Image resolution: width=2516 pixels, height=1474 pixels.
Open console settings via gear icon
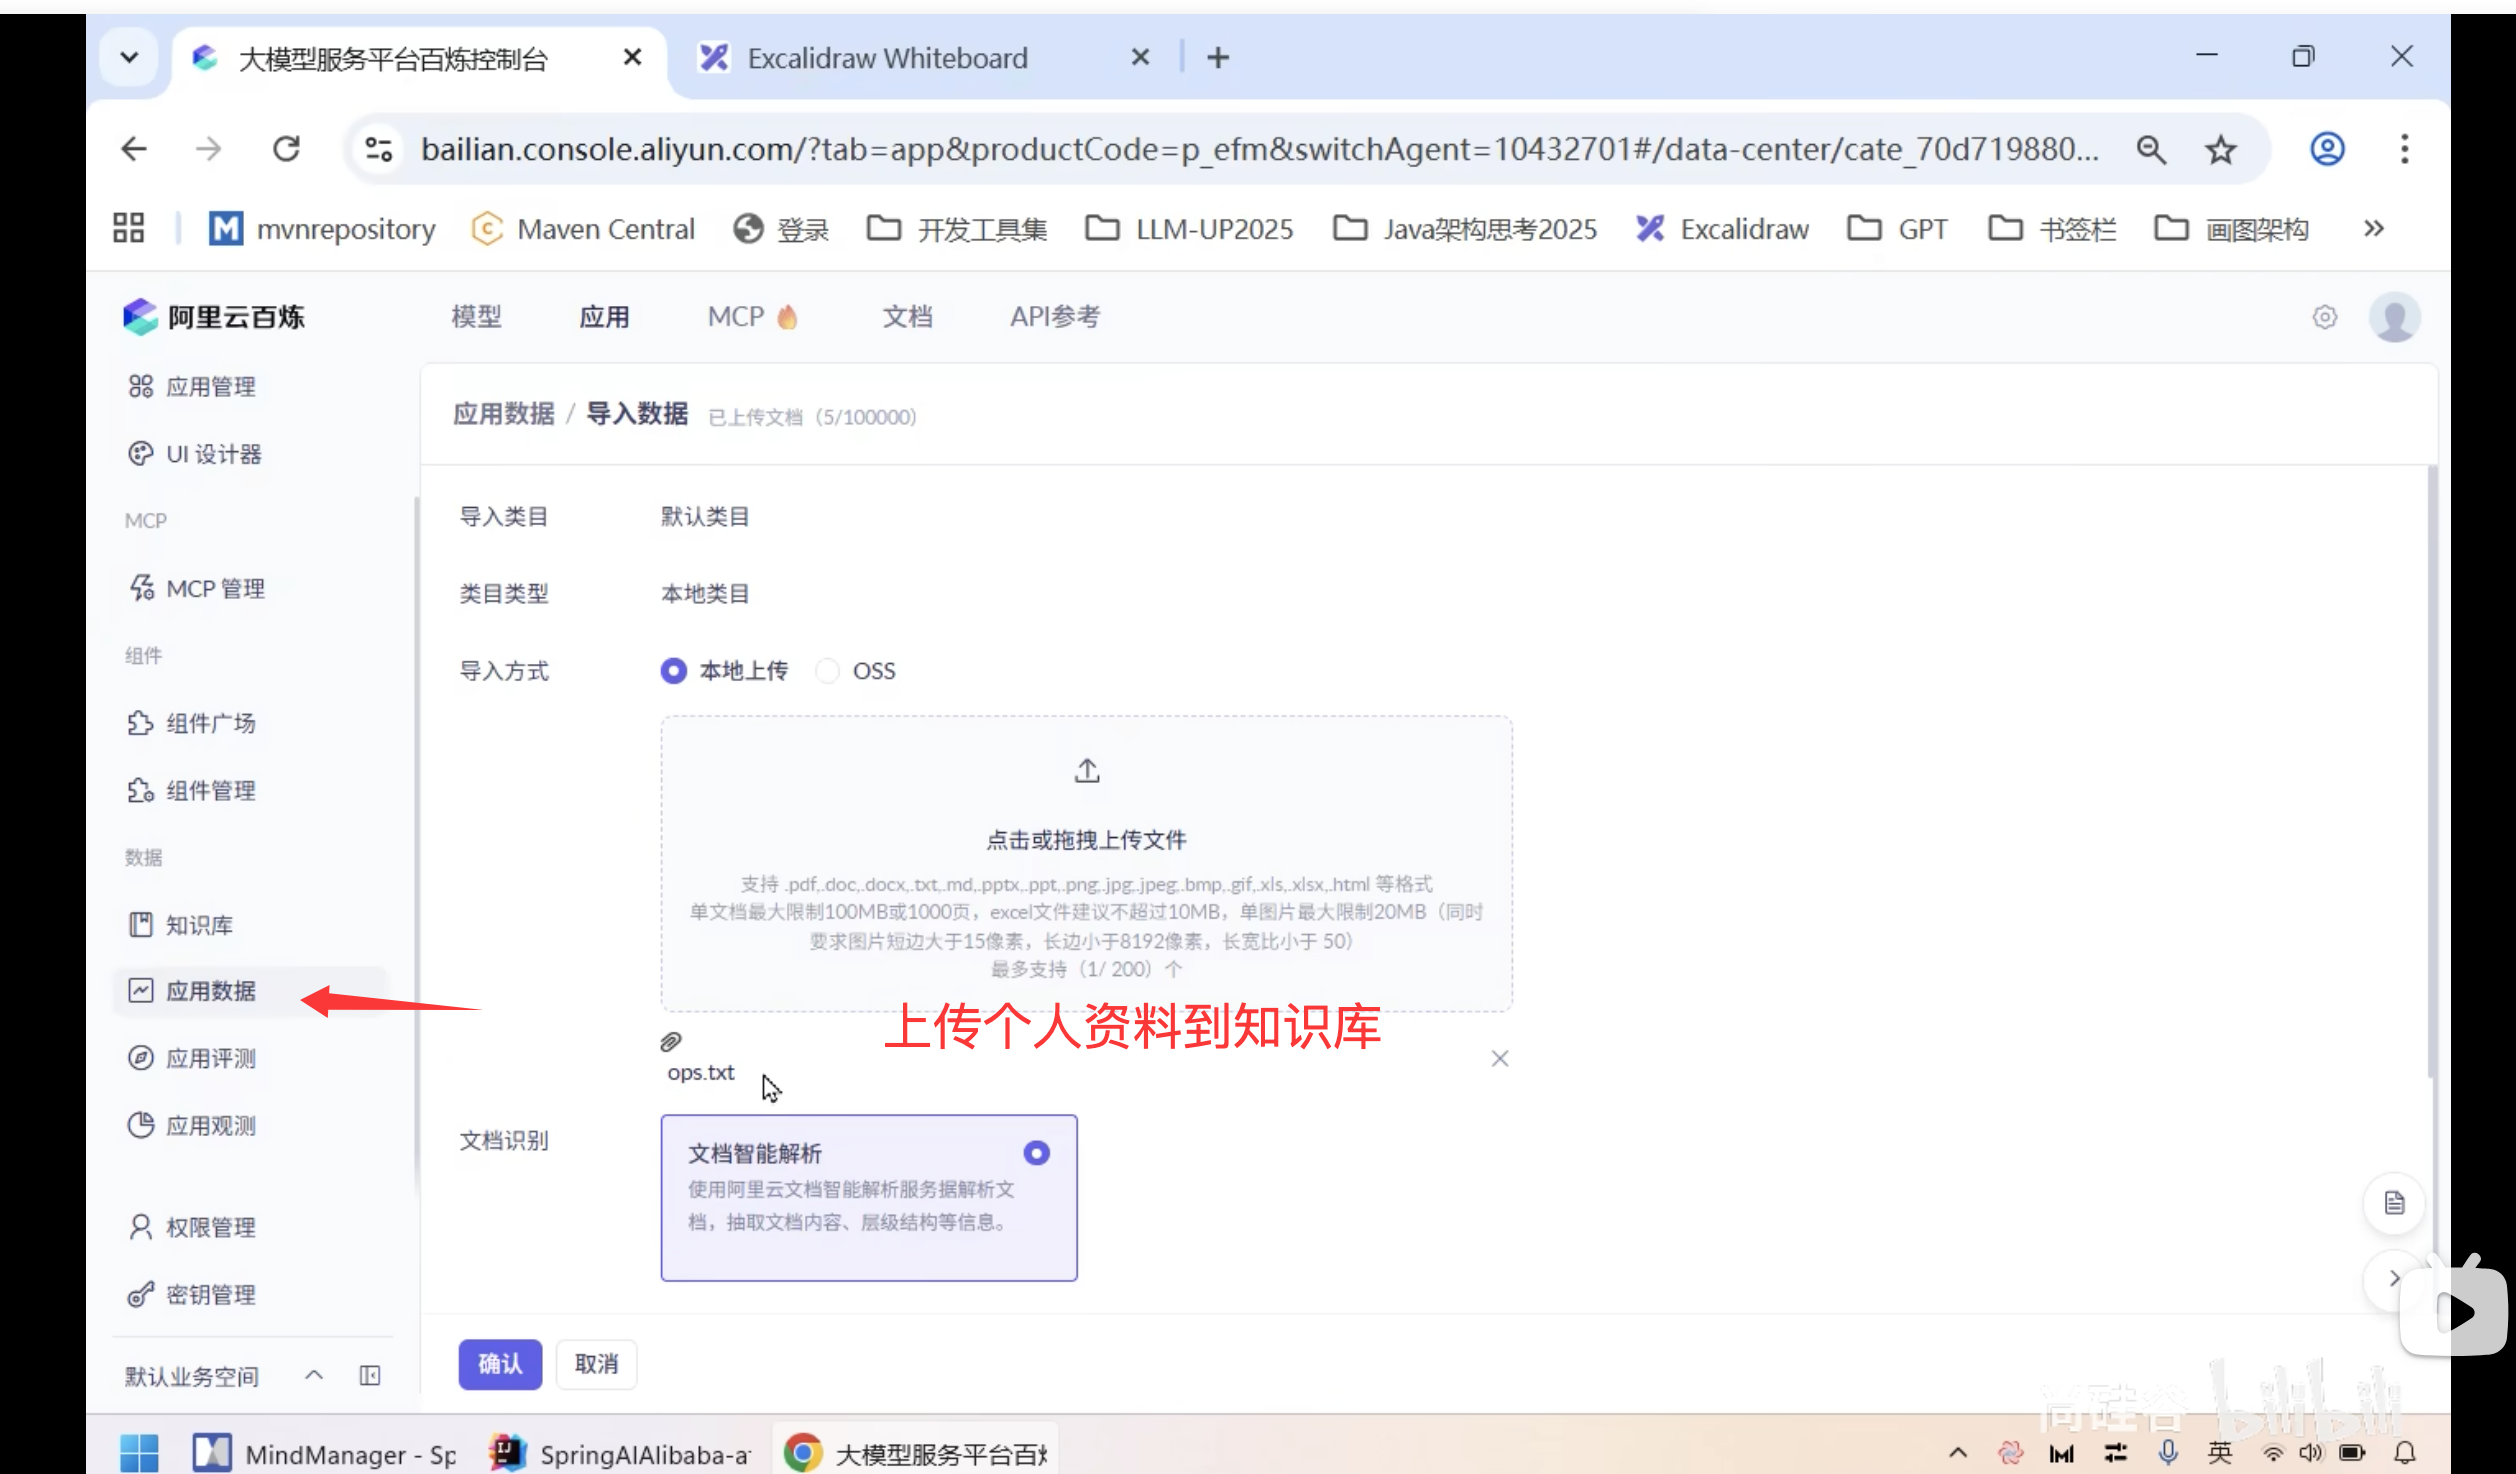[x=2324, y=316]
